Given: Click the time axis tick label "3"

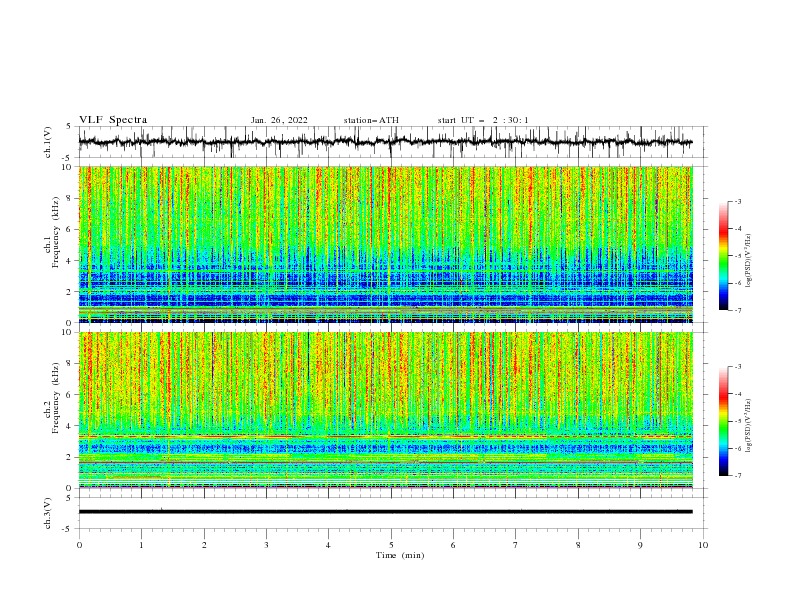Looking at the screenshot, I should coord(266,545).
